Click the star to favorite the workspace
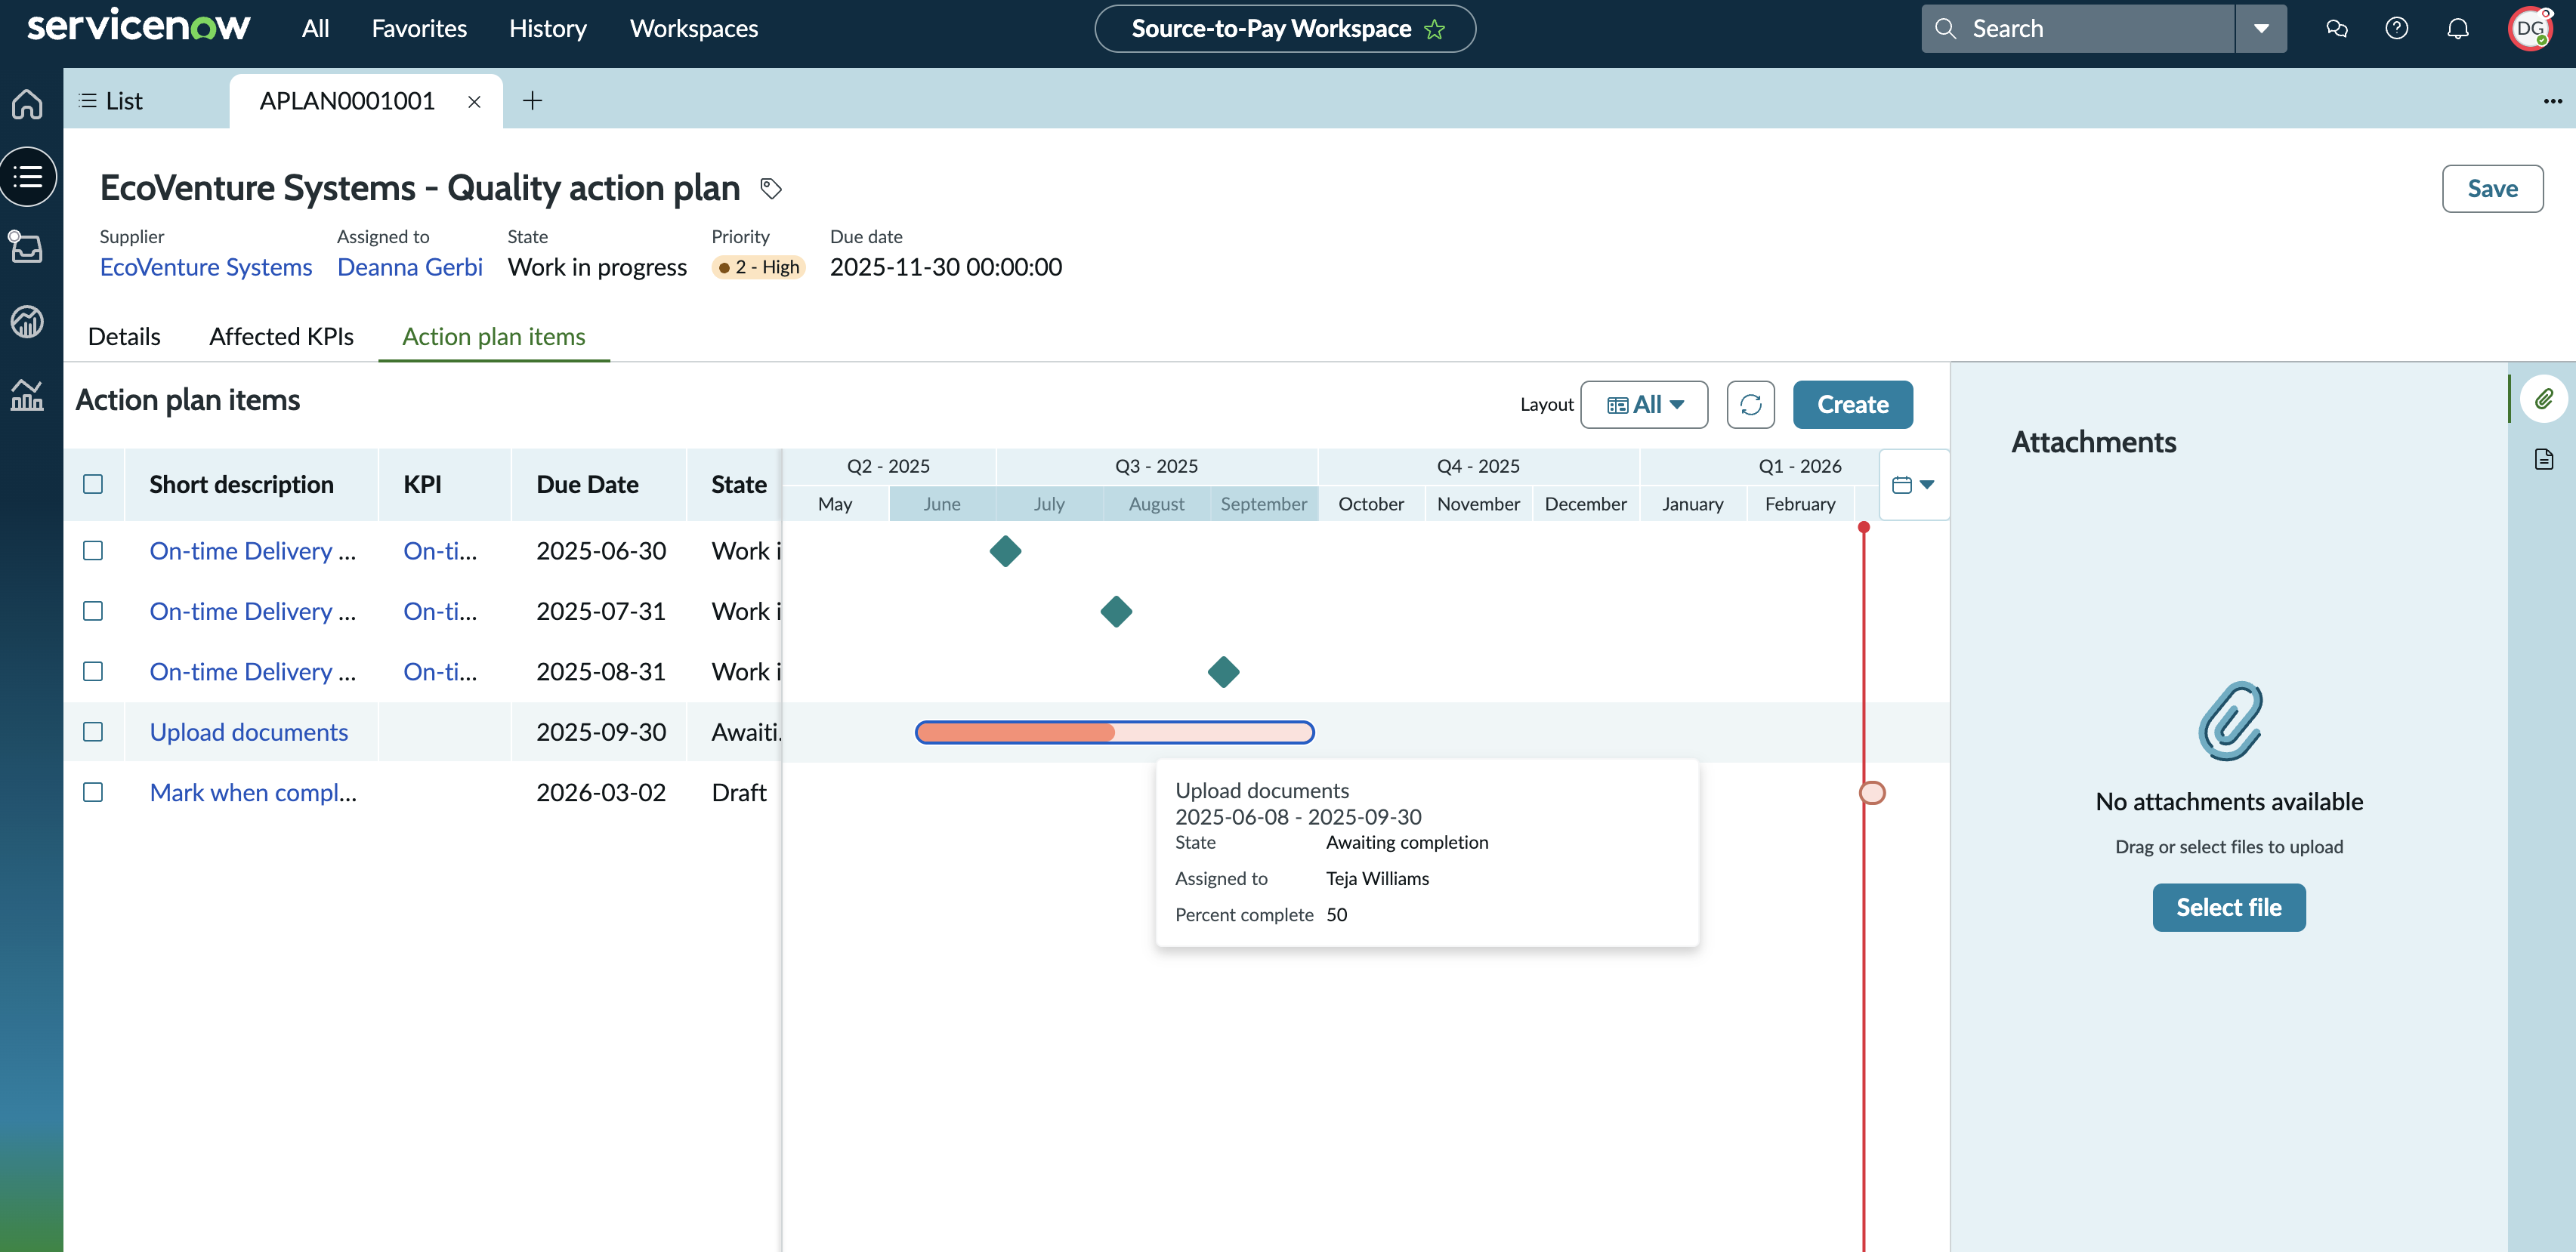2576x1252 pixels. pos(1435,29)
